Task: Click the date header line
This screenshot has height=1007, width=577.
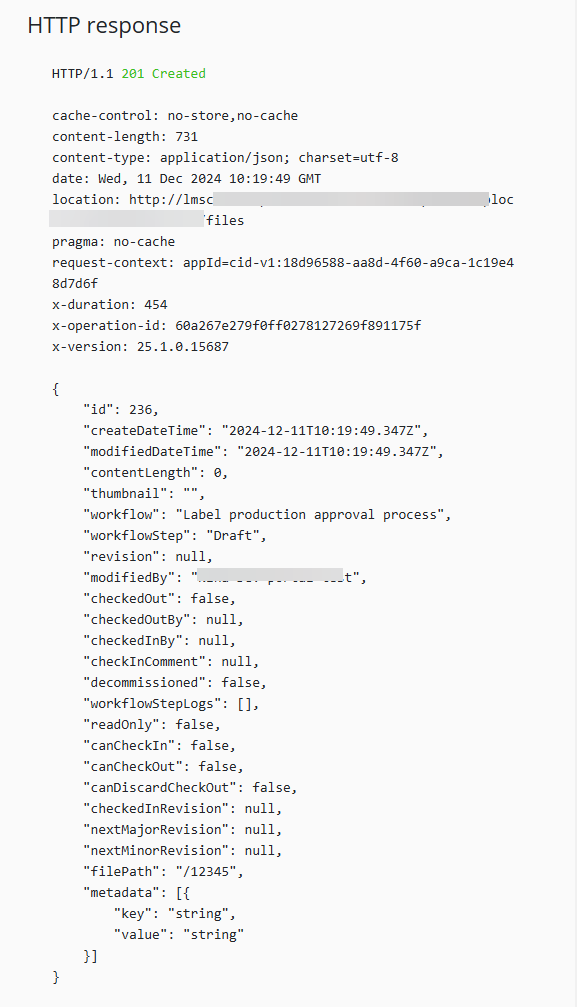Action: tap(186, 179)
